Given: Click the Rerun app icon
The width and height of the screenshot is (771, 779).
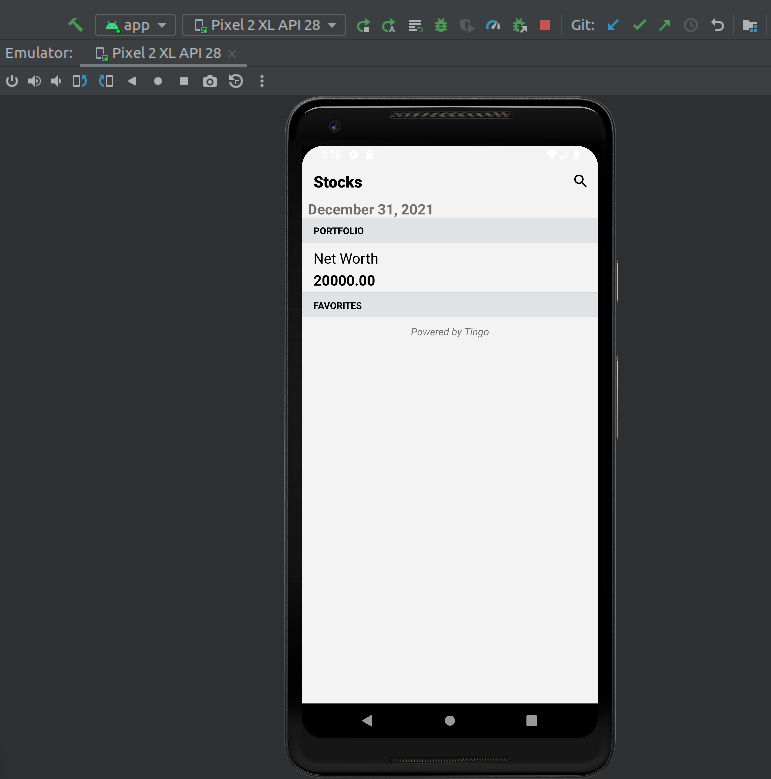Looking at the screenshot, I should [x=363, y=25].
